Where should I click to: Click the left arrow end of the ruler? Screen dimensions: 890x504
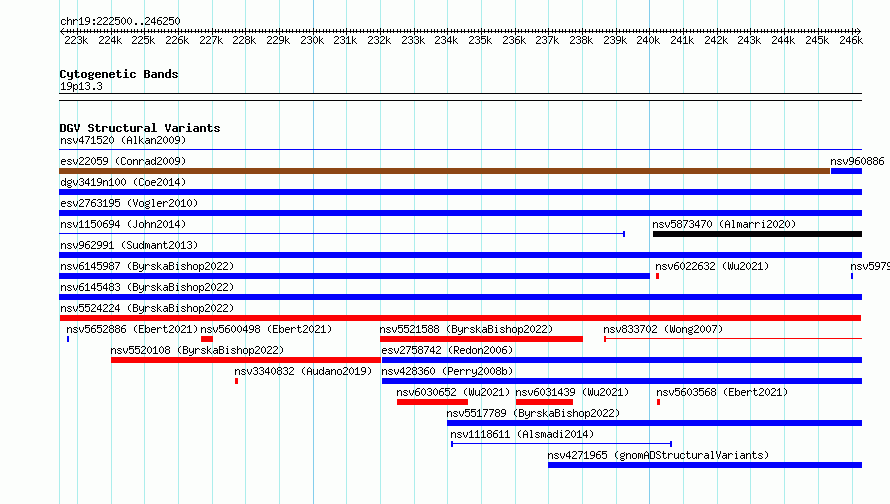(62, 31)
